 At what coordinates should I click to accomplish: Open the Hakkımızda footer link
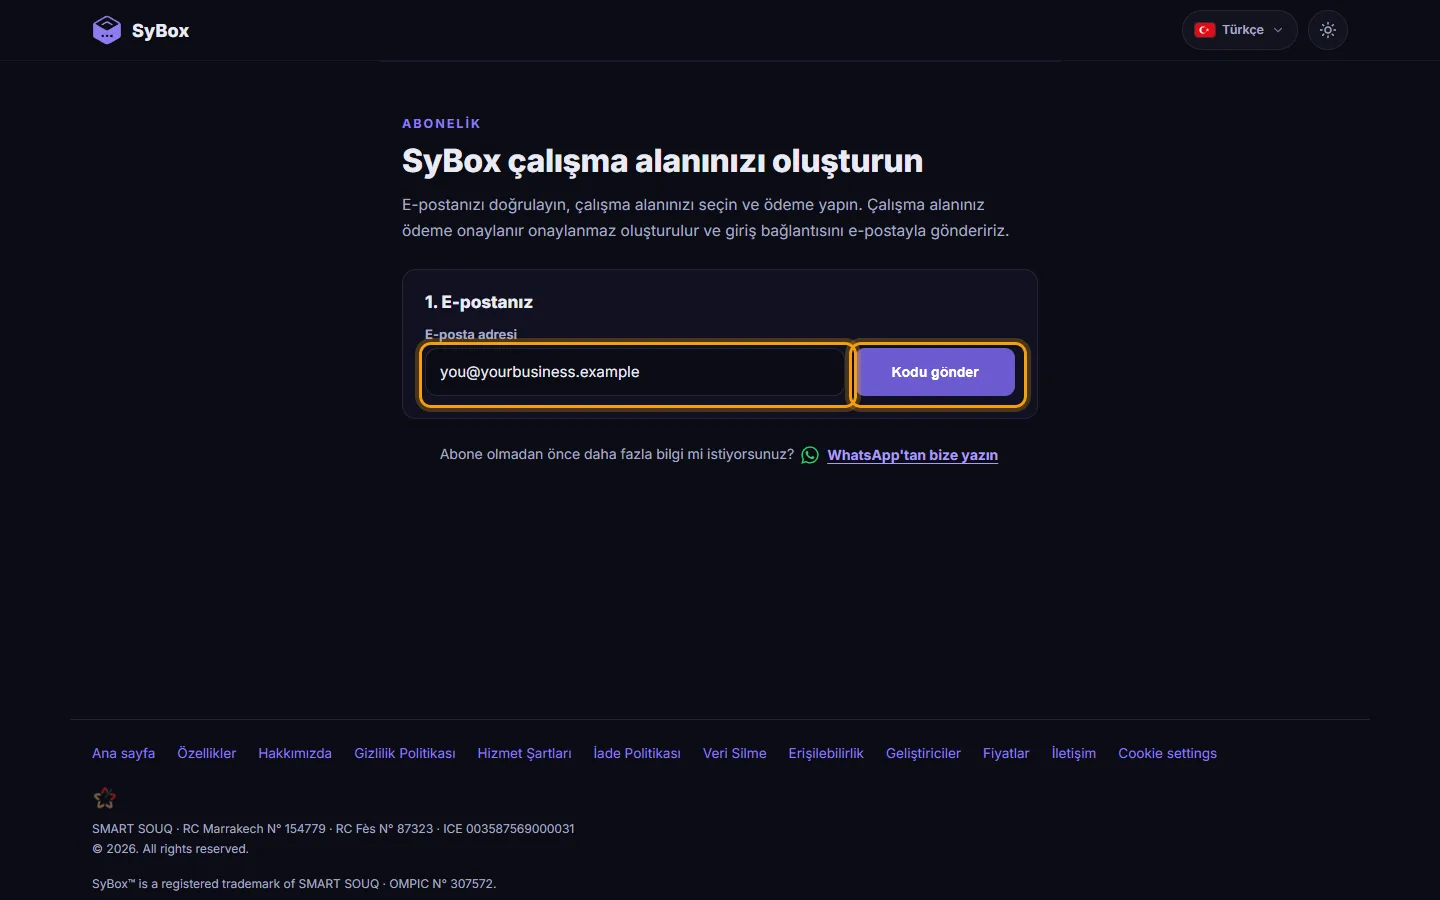coord(295,753)
